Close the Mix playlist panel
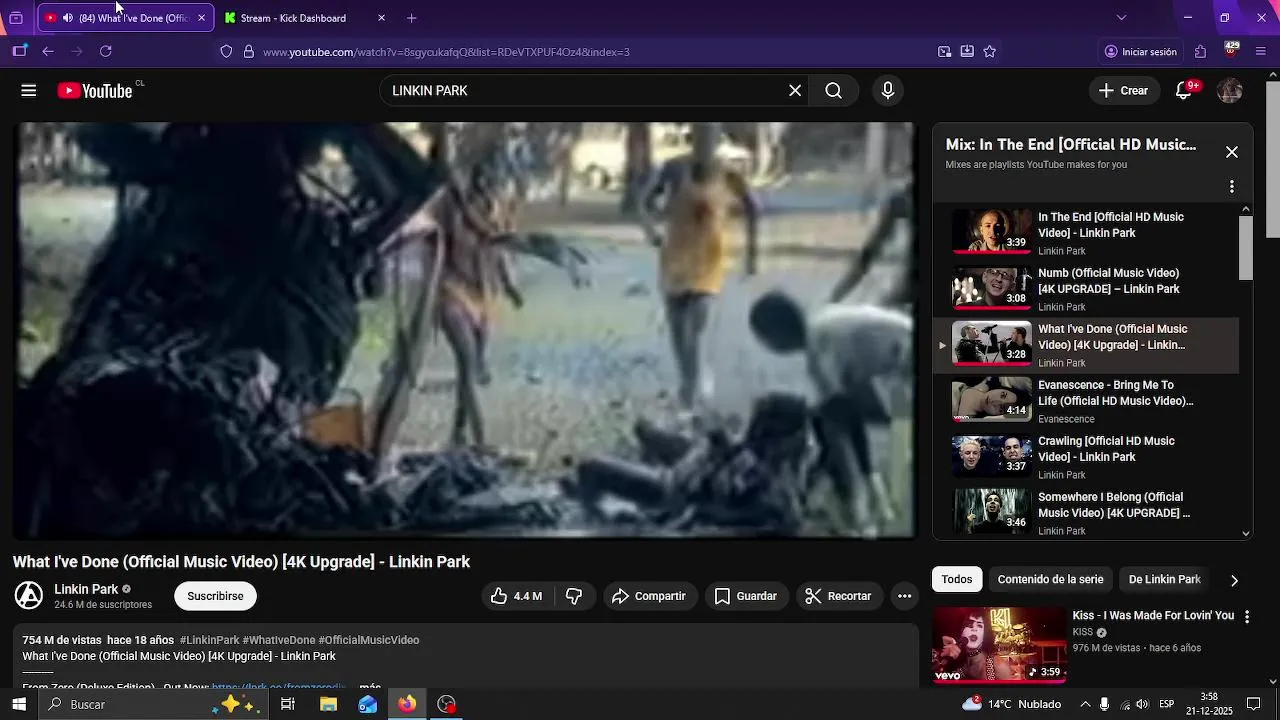Viewport: 1280px width, 720px height. tap(1232, 152)
